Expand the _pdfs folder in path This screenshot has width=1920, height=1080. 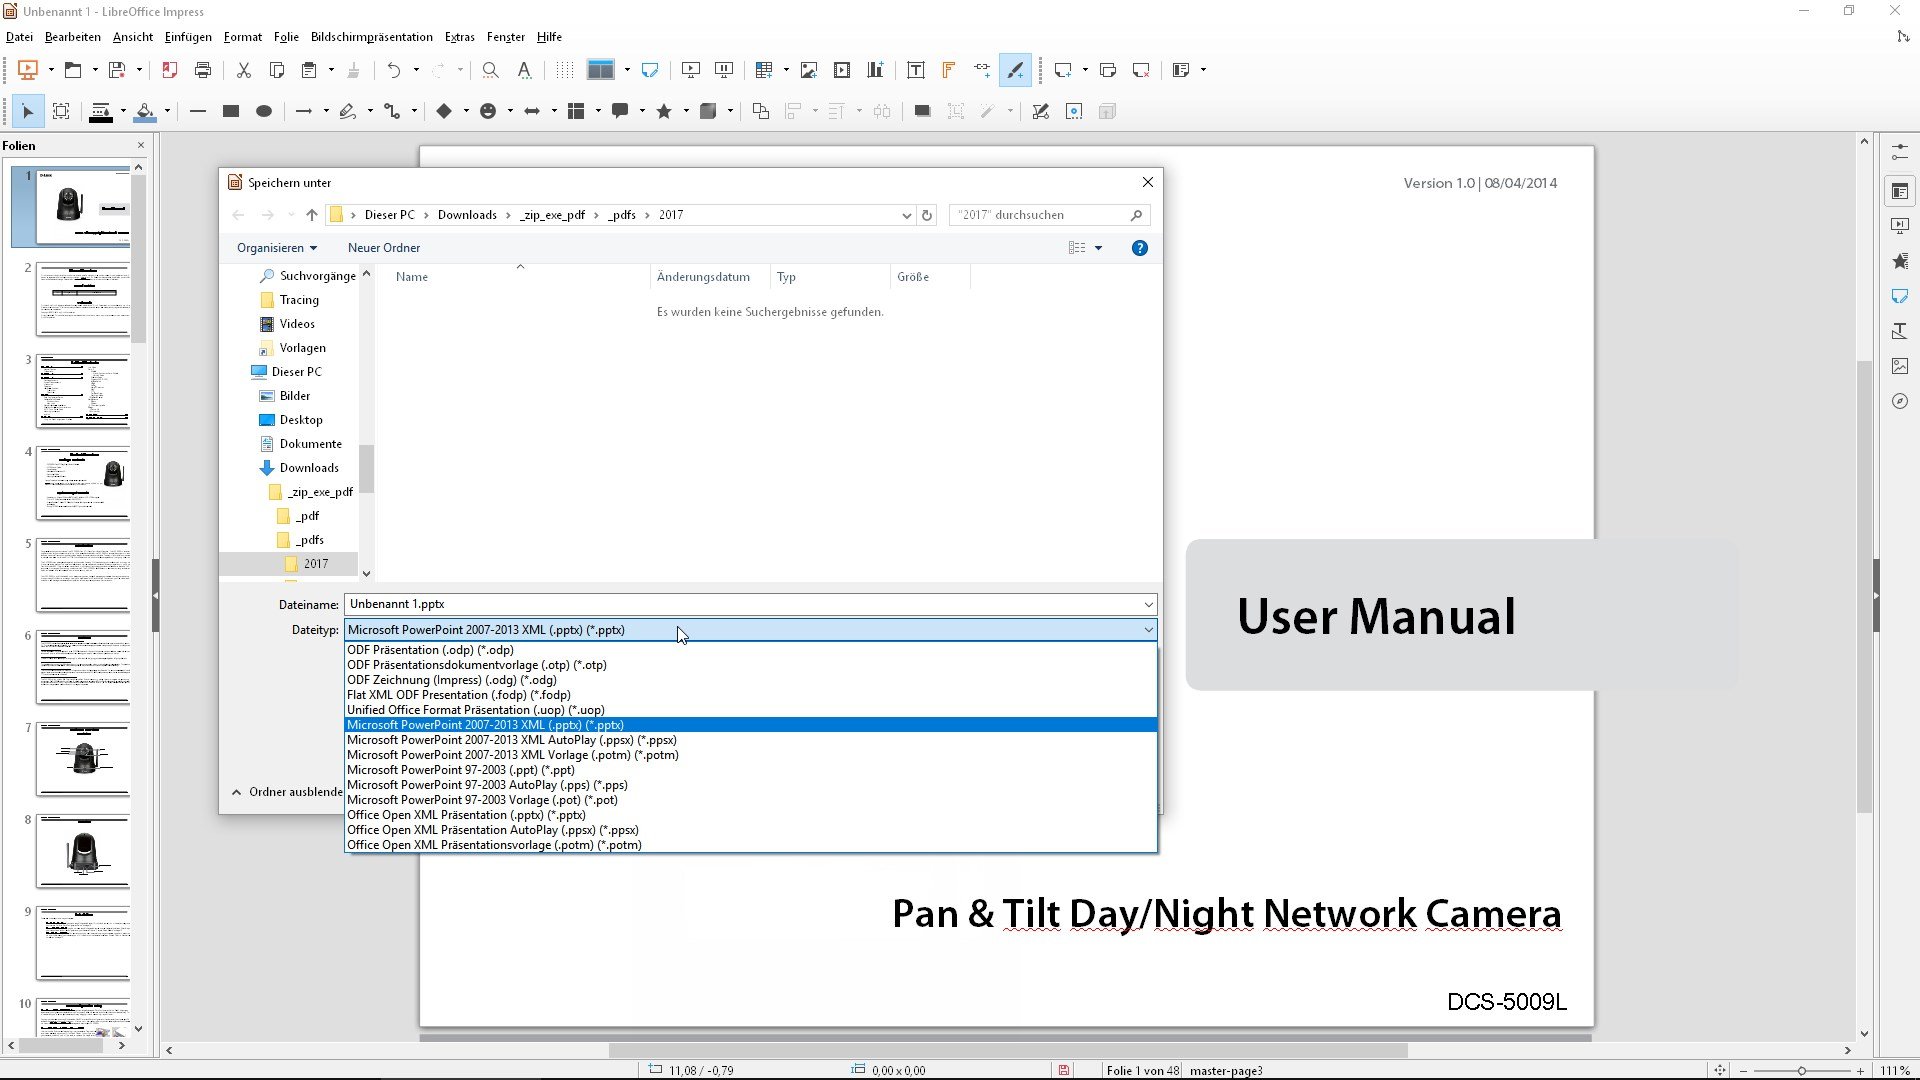click(x=622, y=214)
